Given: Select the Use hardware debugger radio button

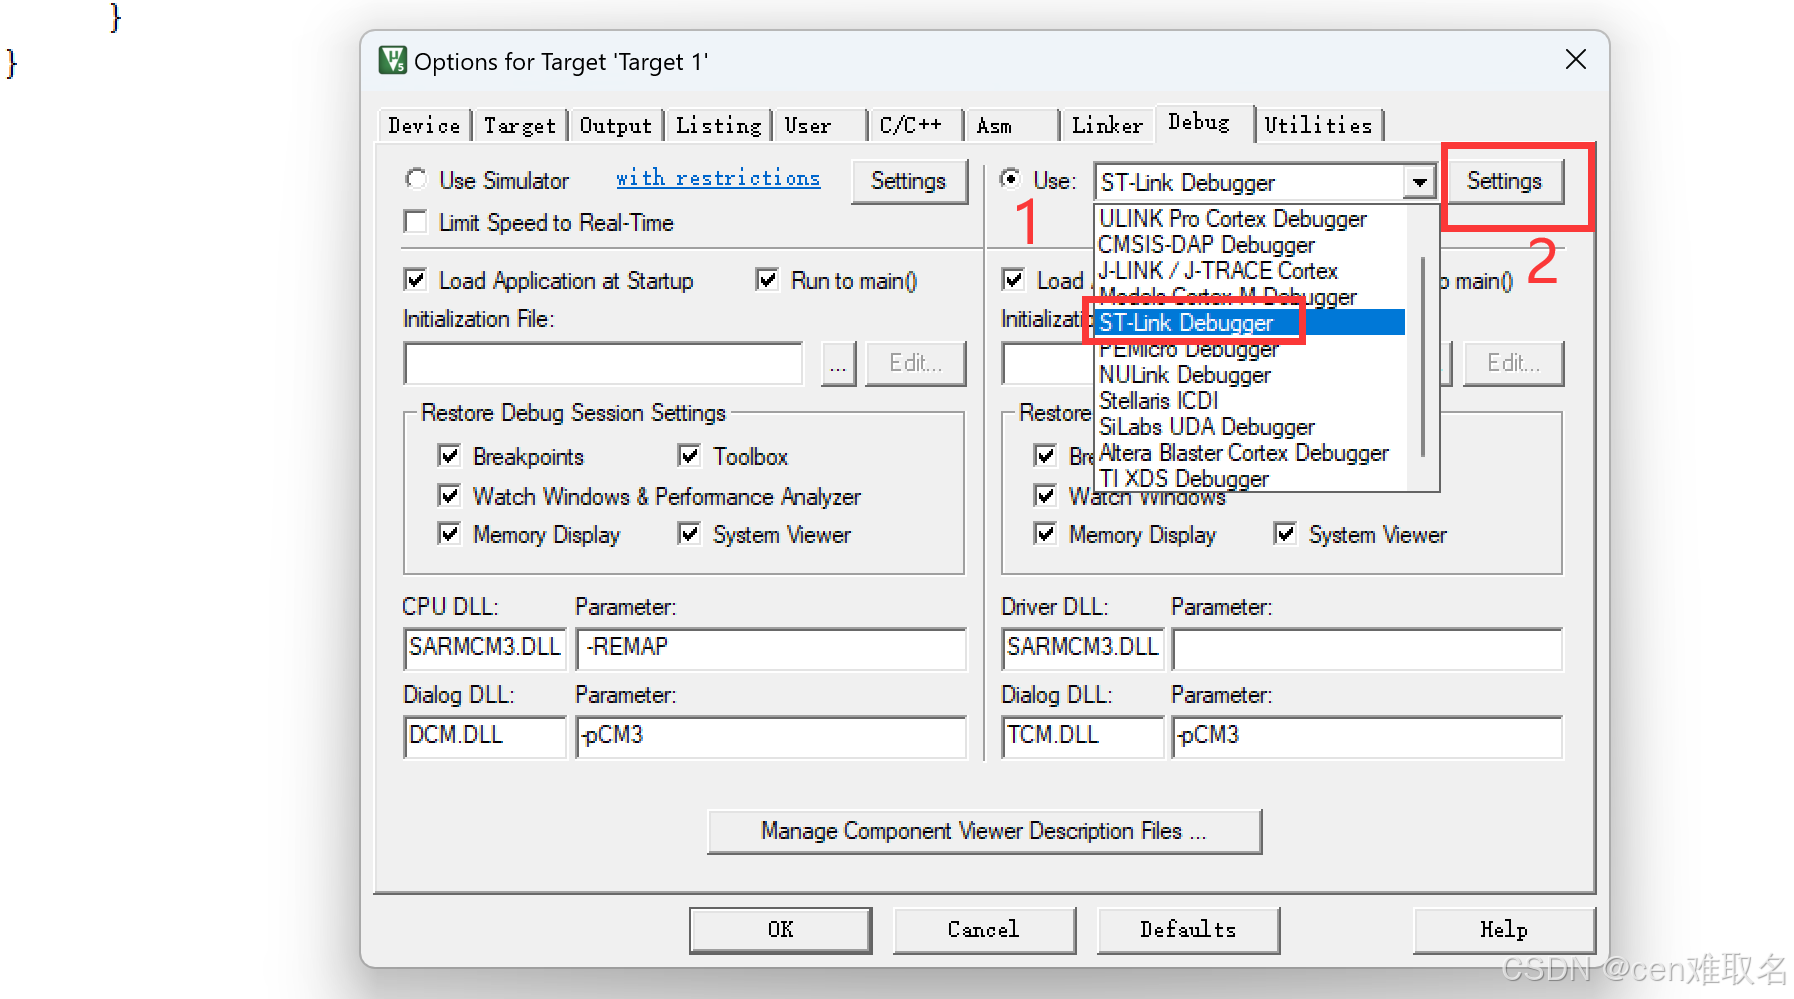Looking at the screenshot, I should tap(1010, 179).
